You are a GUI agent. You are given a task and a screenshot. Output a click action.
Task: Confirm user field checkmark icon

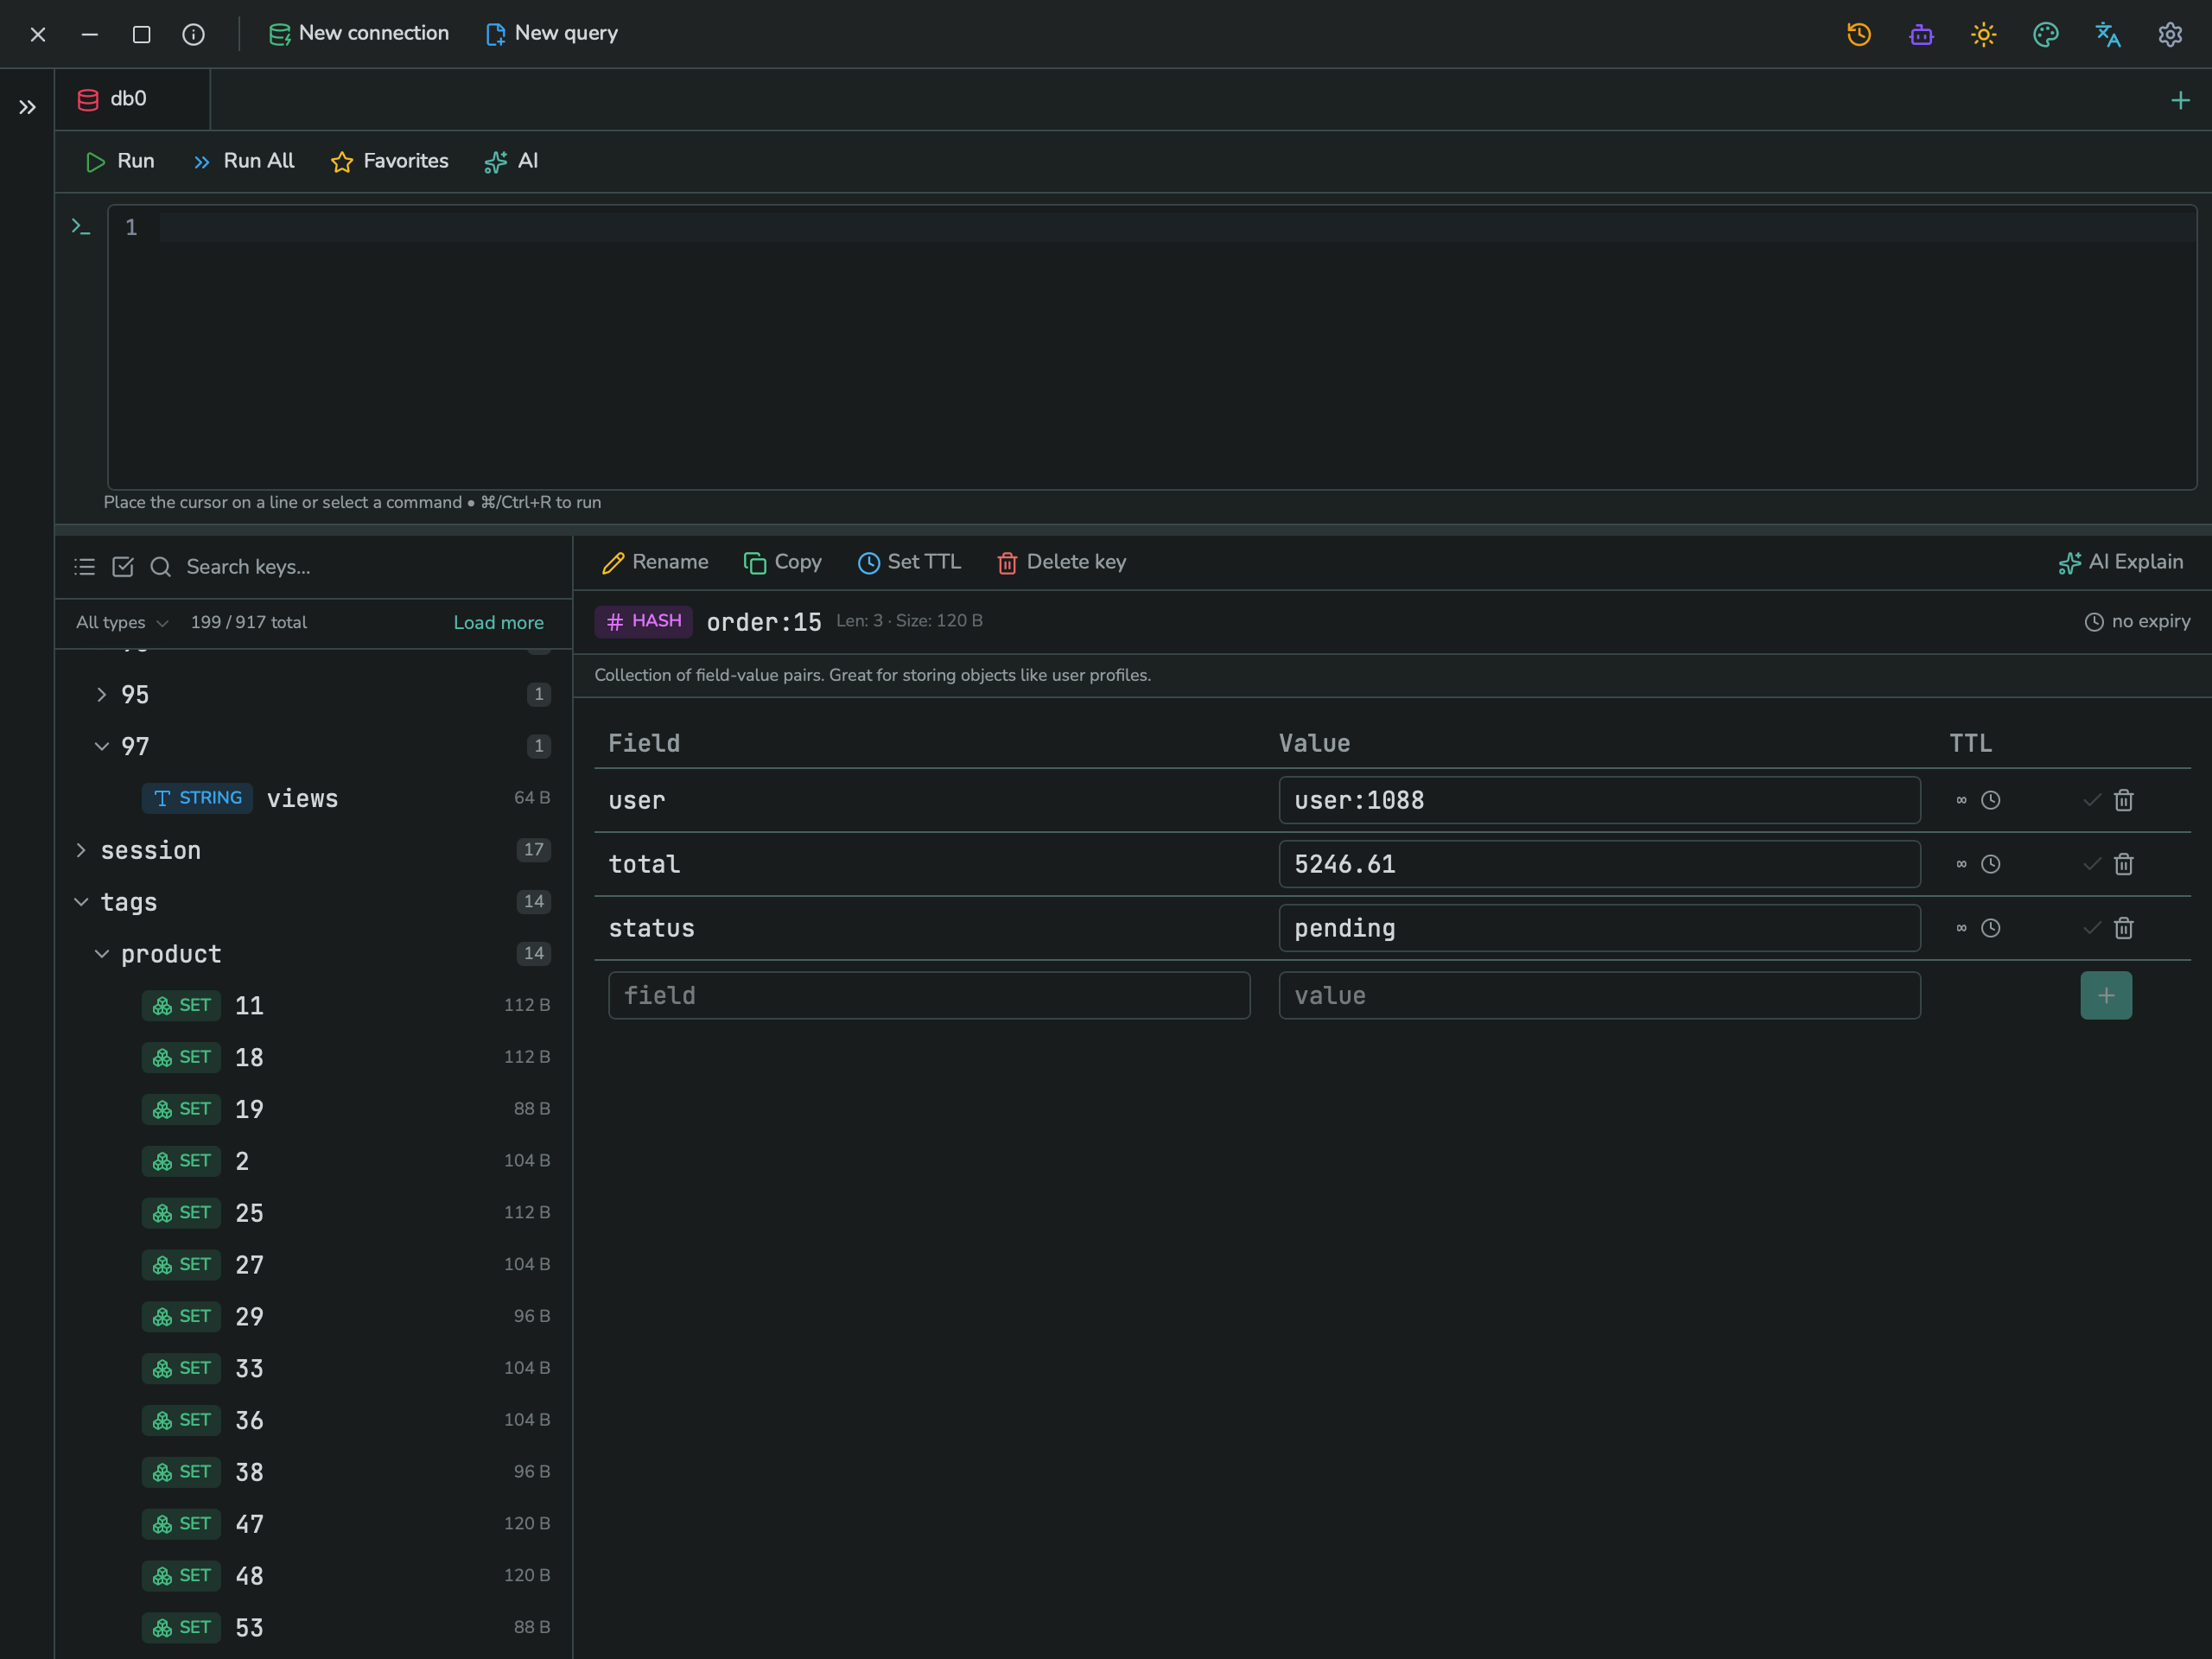point(2091,800)
